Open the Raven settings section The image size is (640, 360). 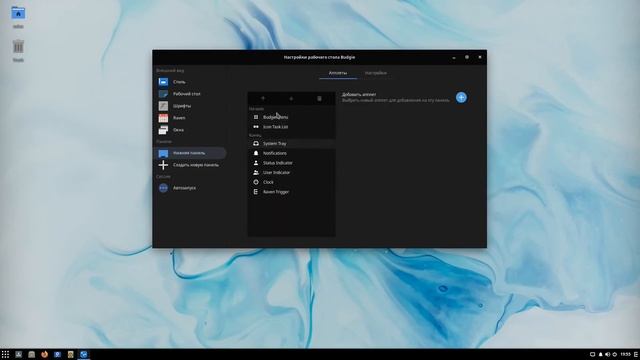click(x=190, y=118)
